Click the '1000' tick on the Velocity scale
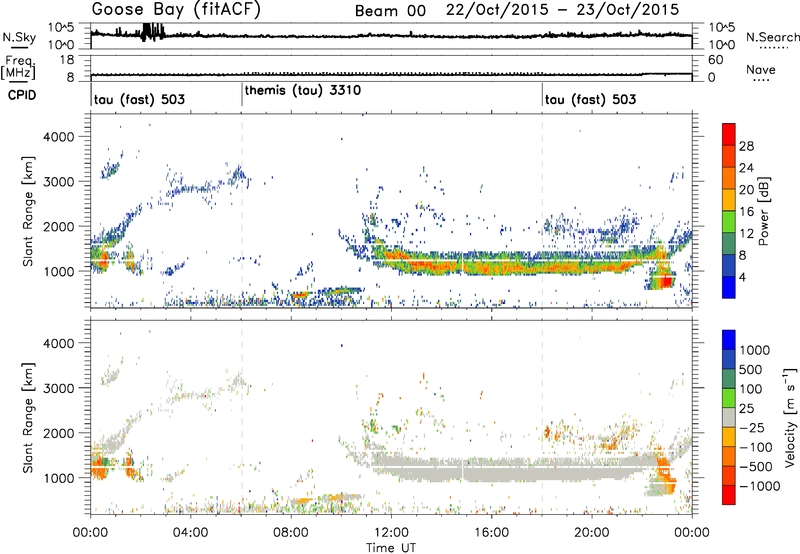This screenshot has width=800, height=554. 755,350
